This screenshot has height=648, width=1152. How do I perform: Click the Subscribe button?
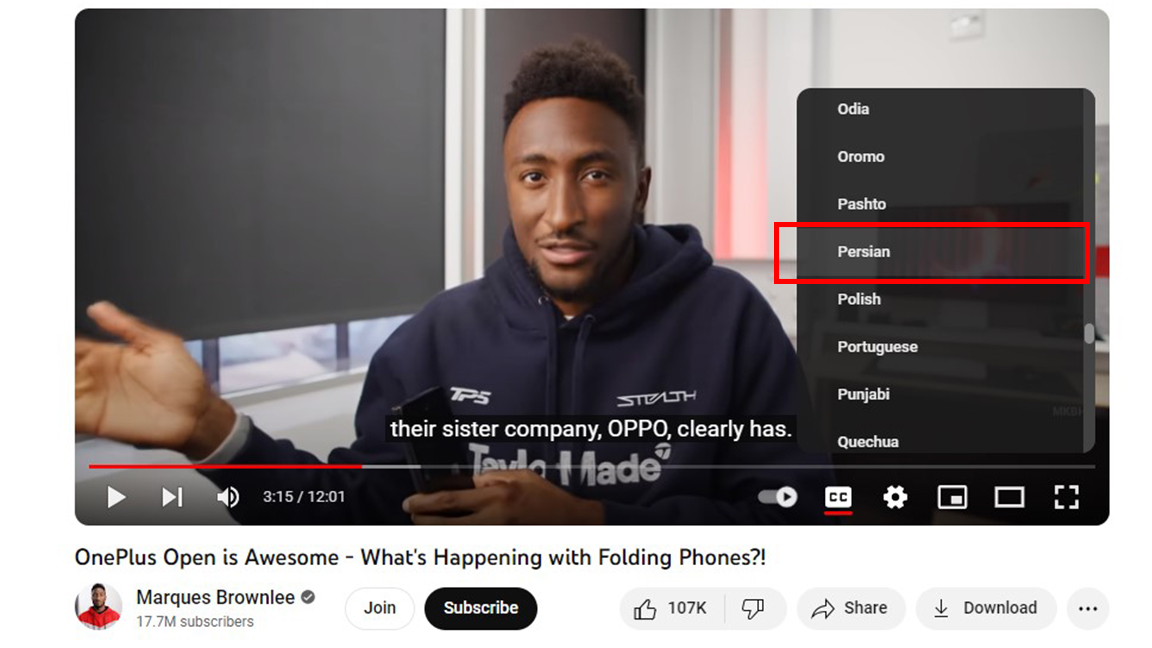tap(480, 608)
